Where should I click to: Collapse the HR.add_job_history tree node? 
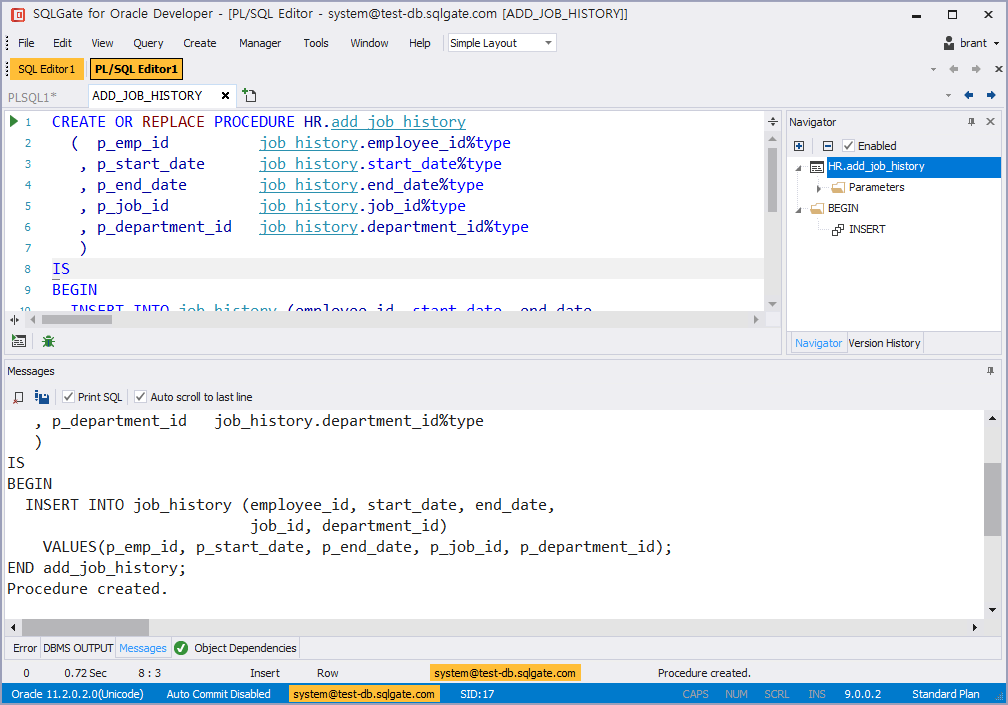click(798, 167)
